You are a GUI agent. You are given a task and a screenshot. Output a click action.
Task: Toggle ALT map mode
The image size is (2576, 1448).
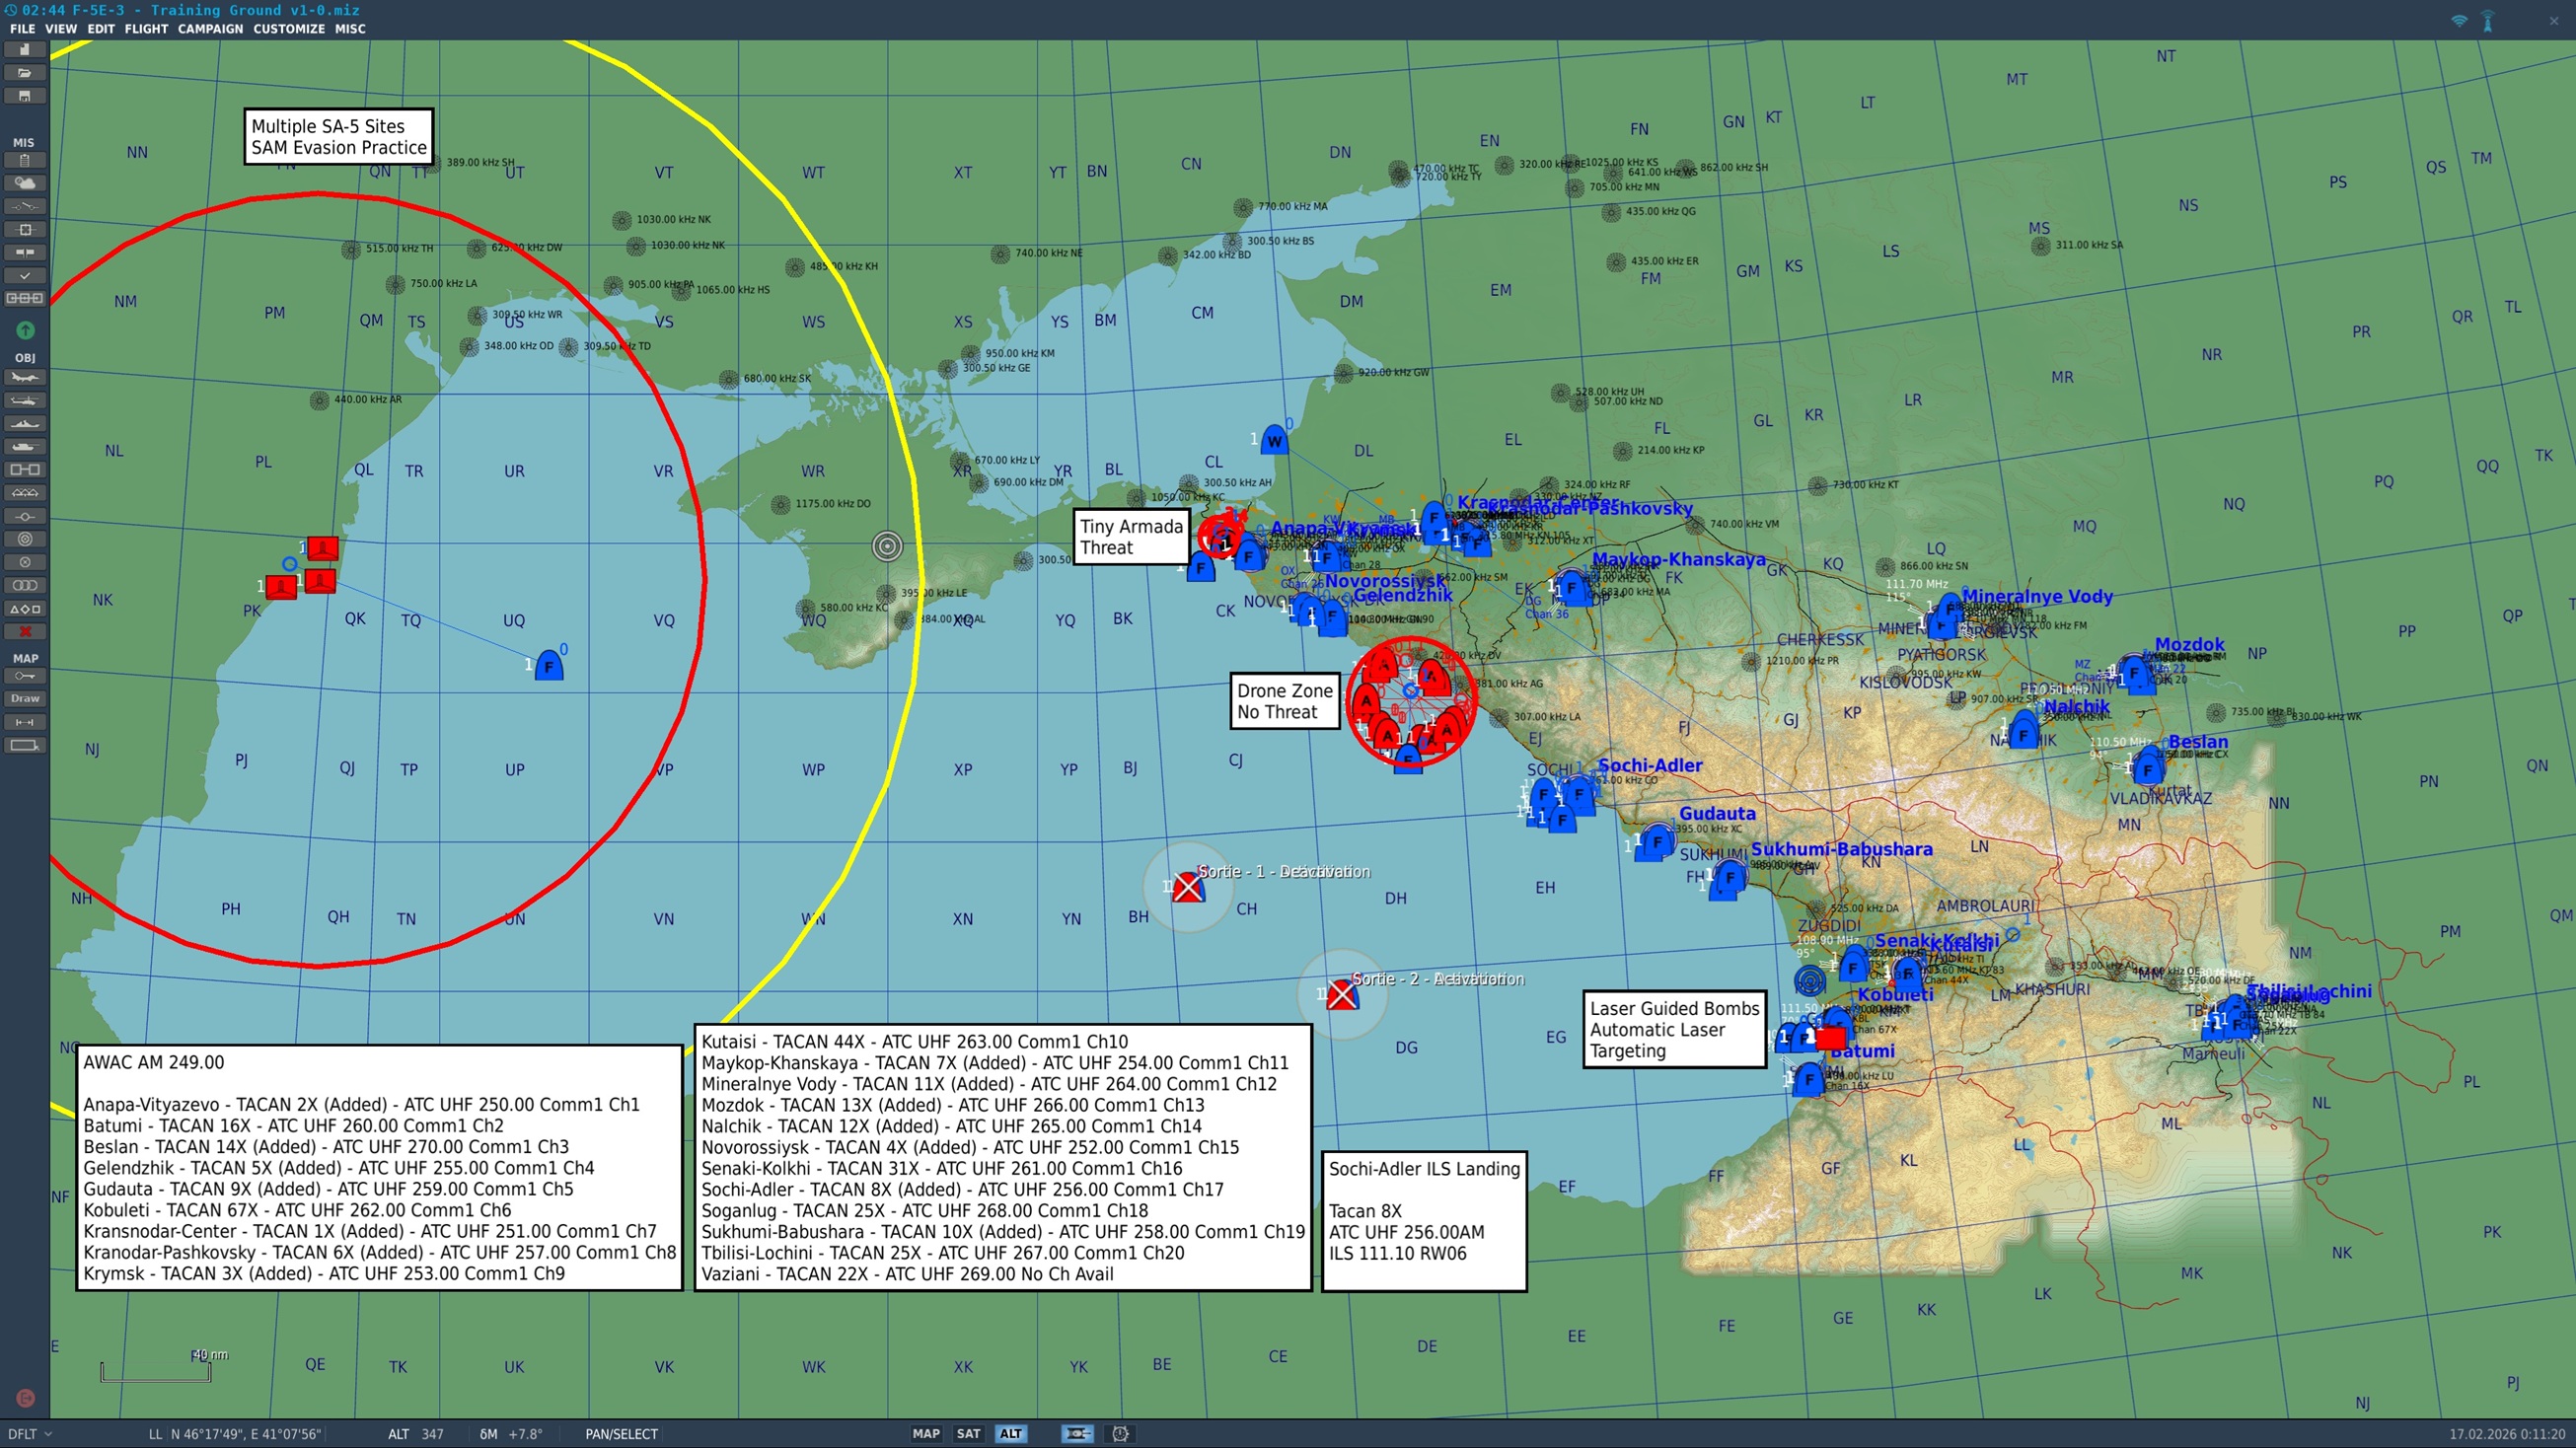pos(1011,1434)
